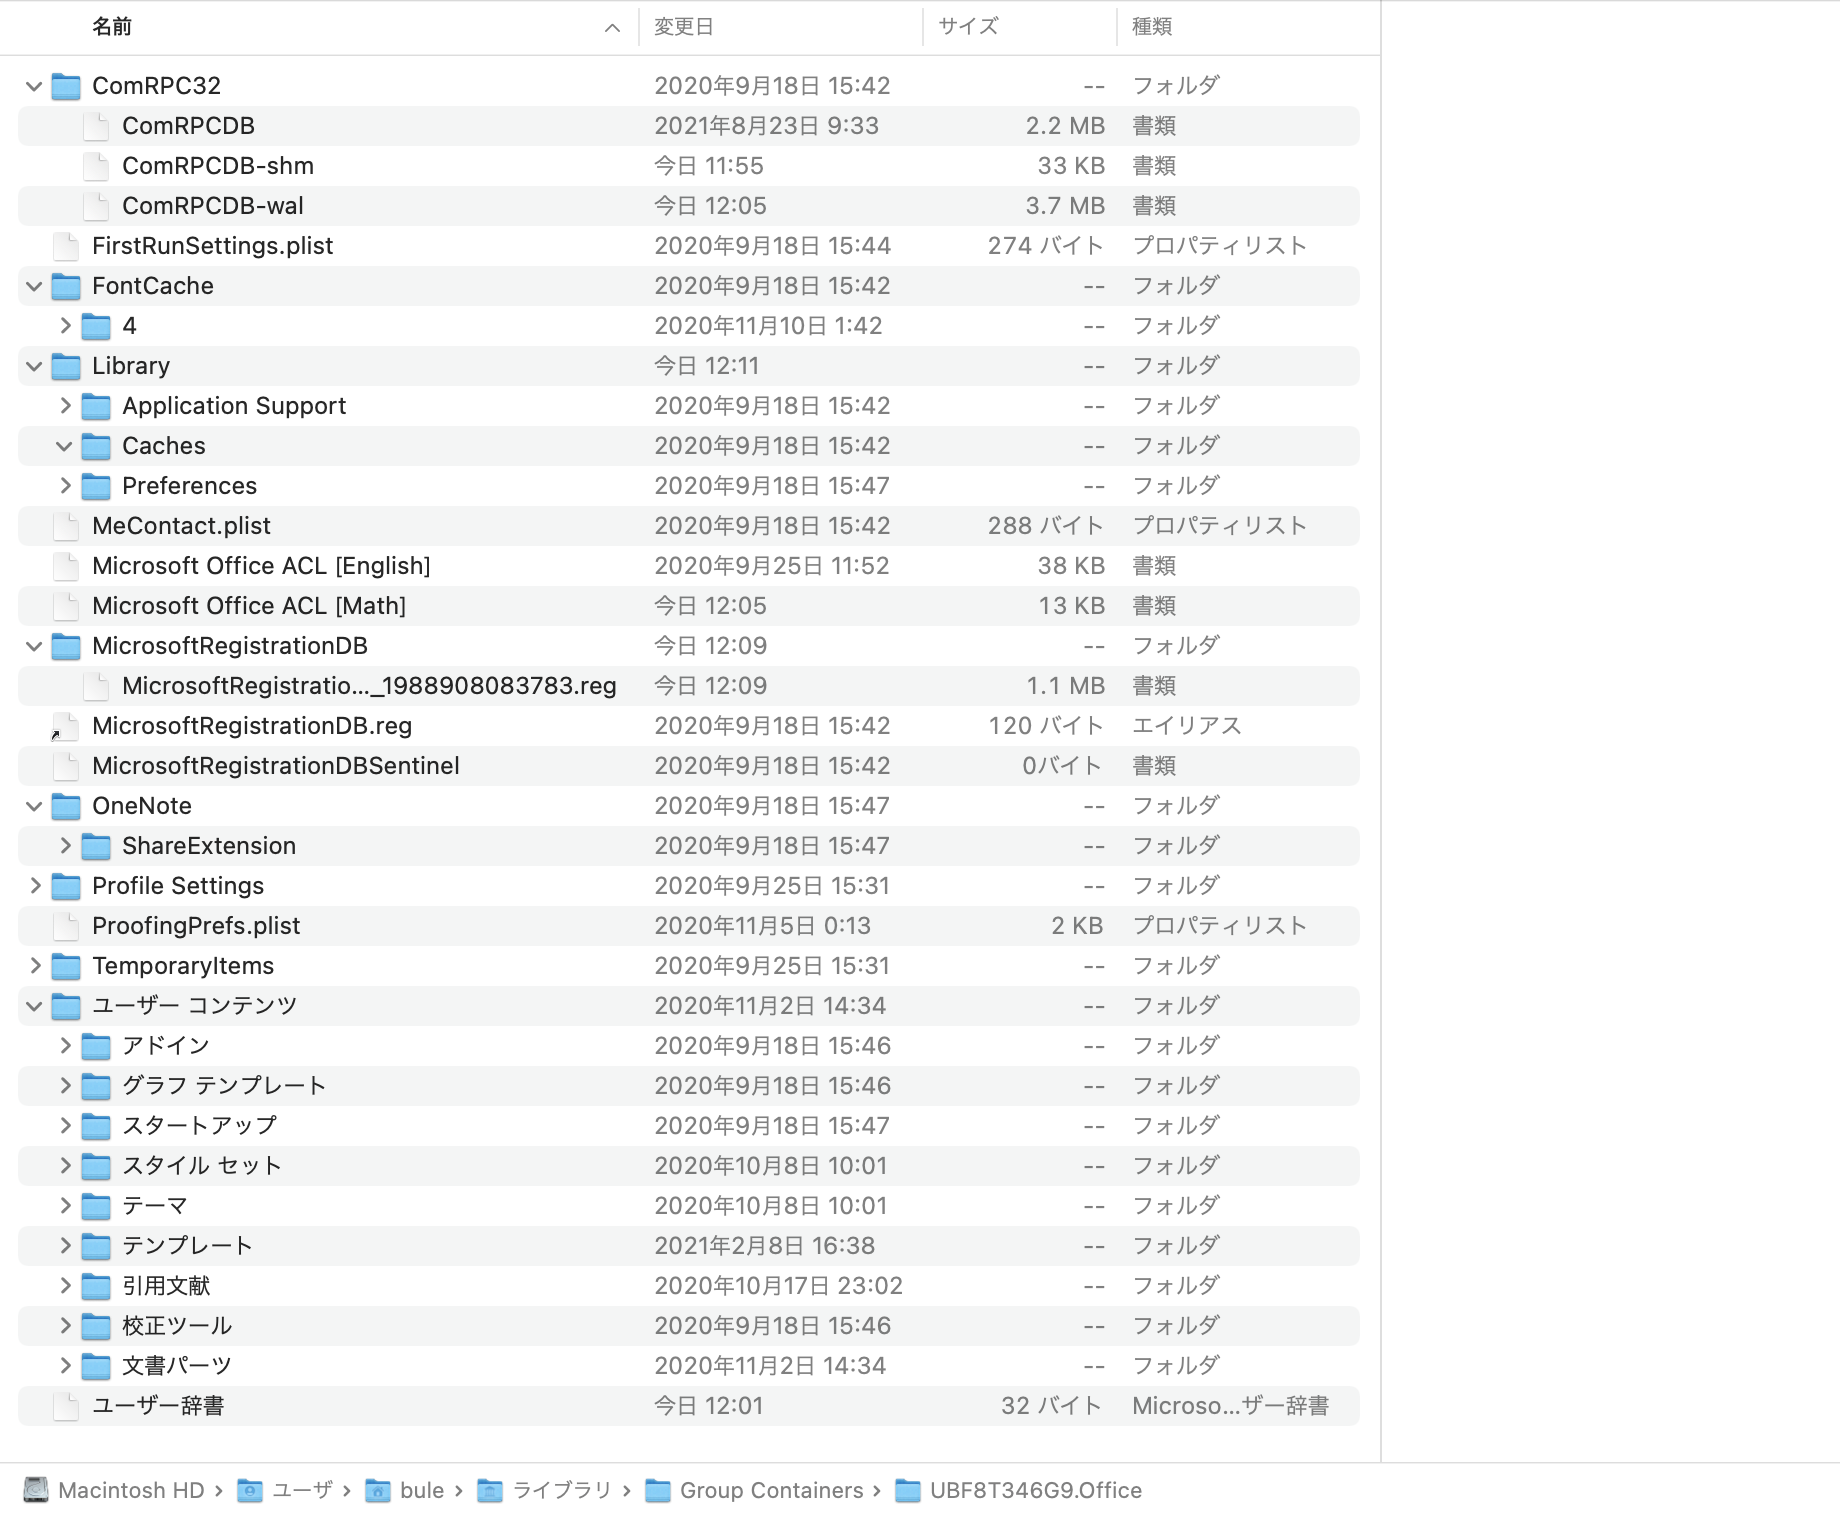Select the FirstRunSettings.plist file icon
The width and height of the screenshot is (1840, 1514).
pyautogui.click(x=66, y=246)
